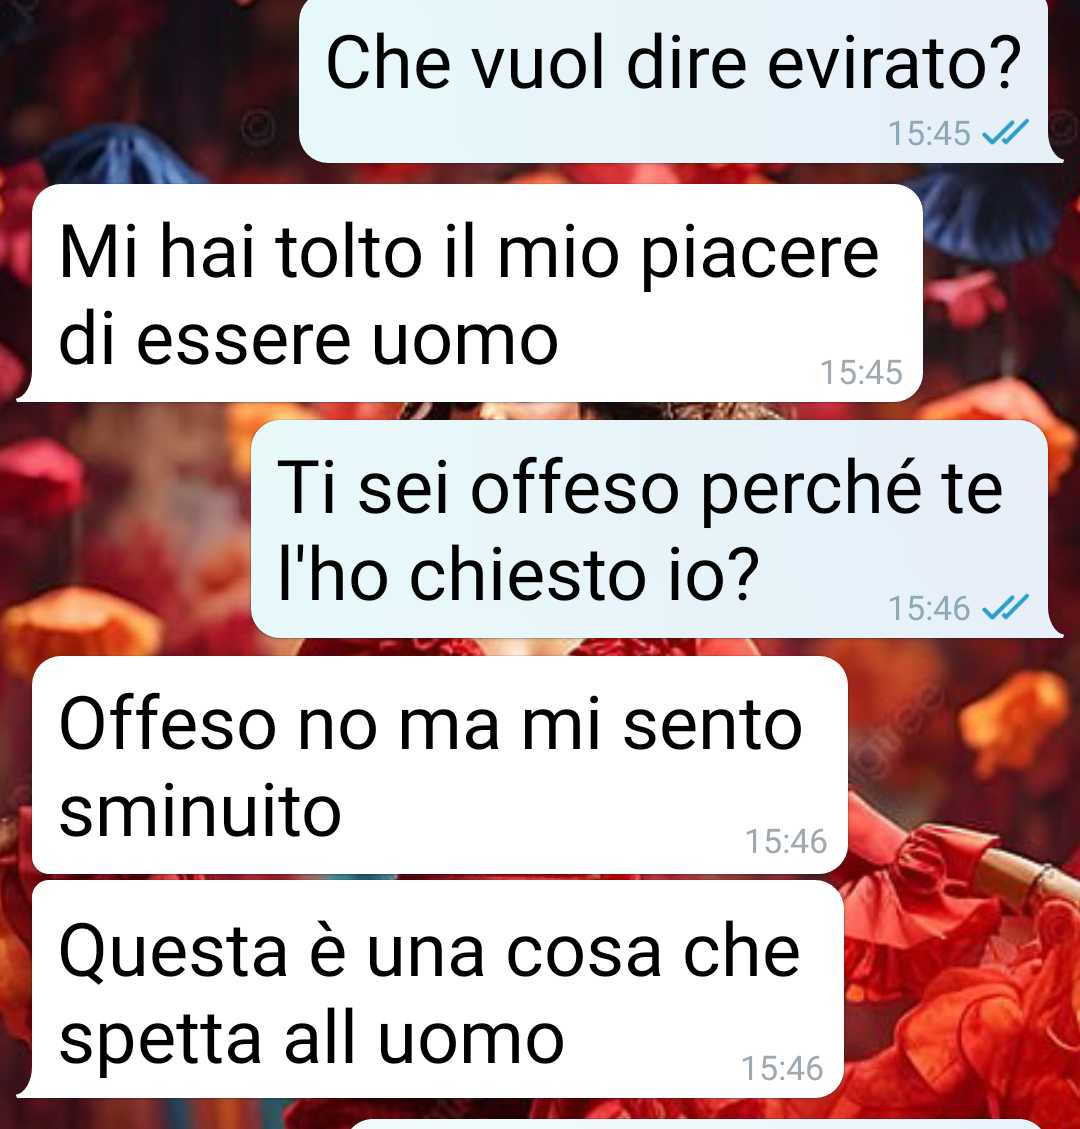Select the 'Mi hai tolto il mio piacere' message
Screen dimensions: 1080x1129
pos(469,292)
